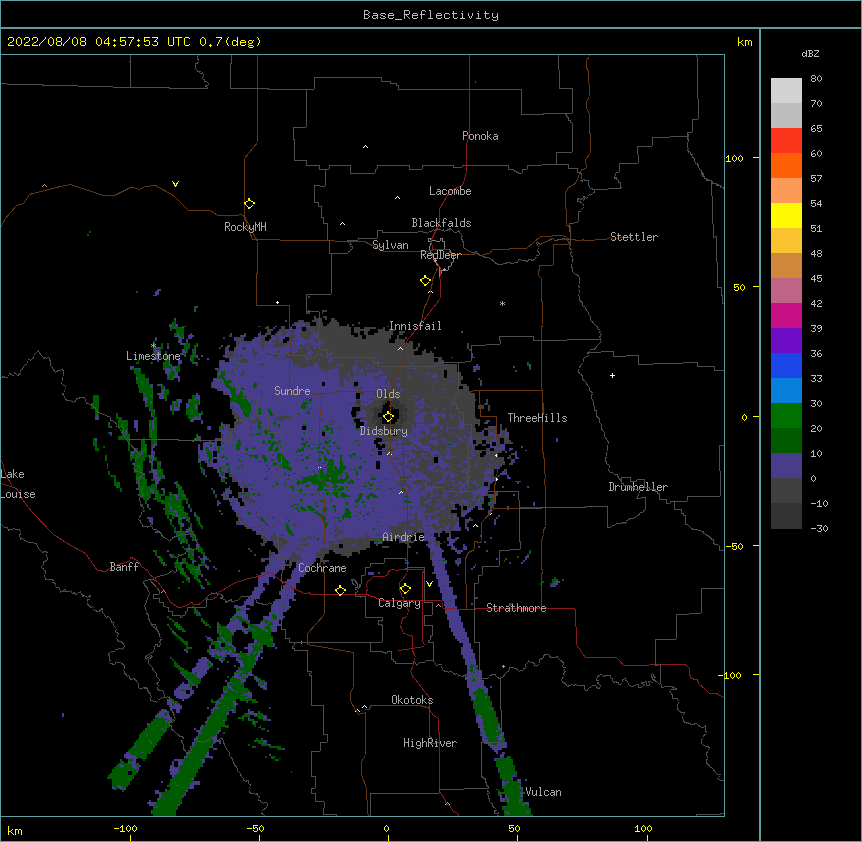862x842 pixels.
Task: Select the bright yellow legend swatch
Action: (786, 215)
